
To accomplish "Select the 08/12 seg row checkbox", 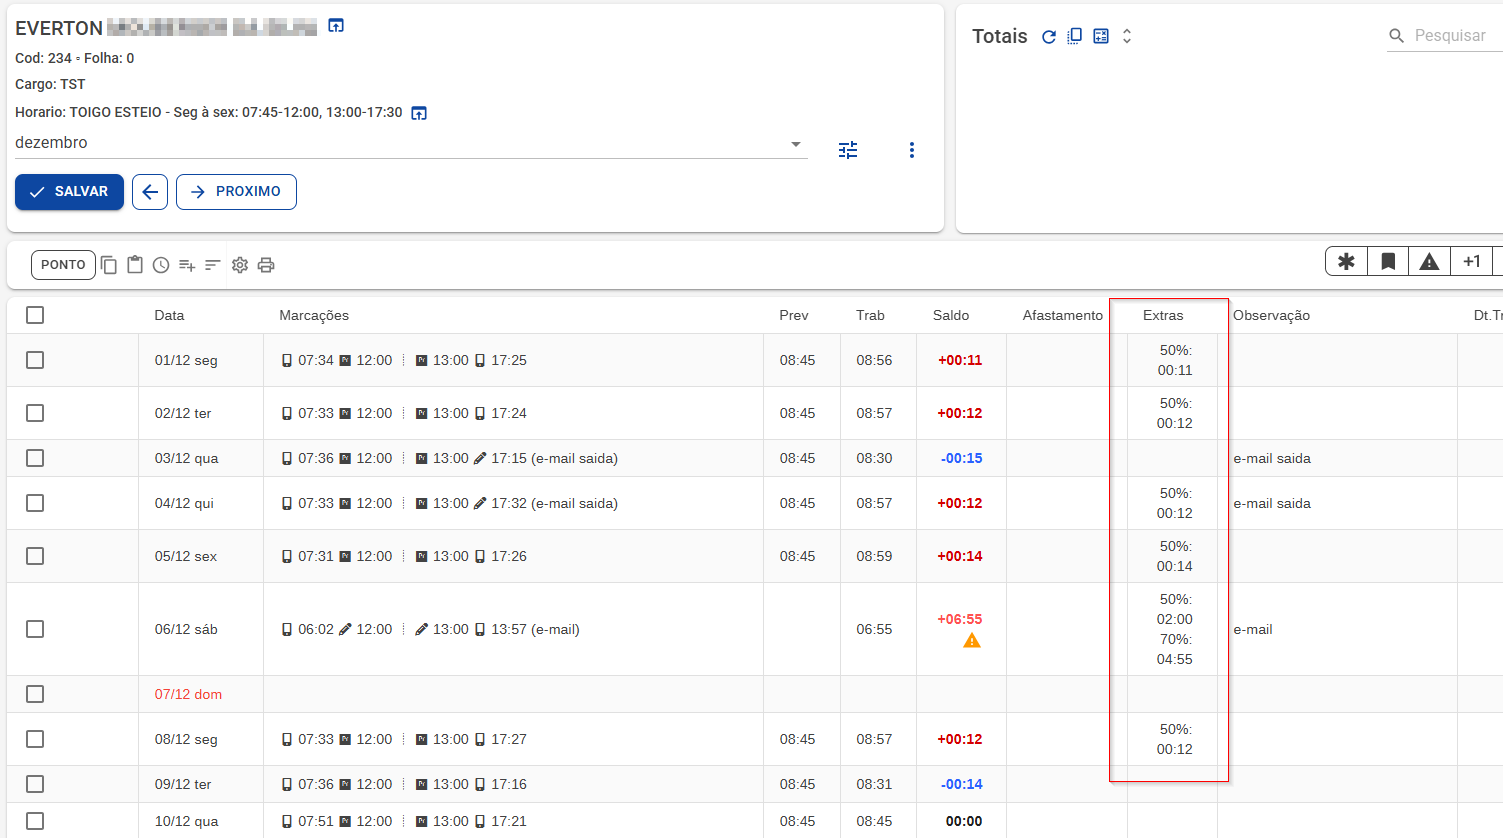I will click(35, 739).
